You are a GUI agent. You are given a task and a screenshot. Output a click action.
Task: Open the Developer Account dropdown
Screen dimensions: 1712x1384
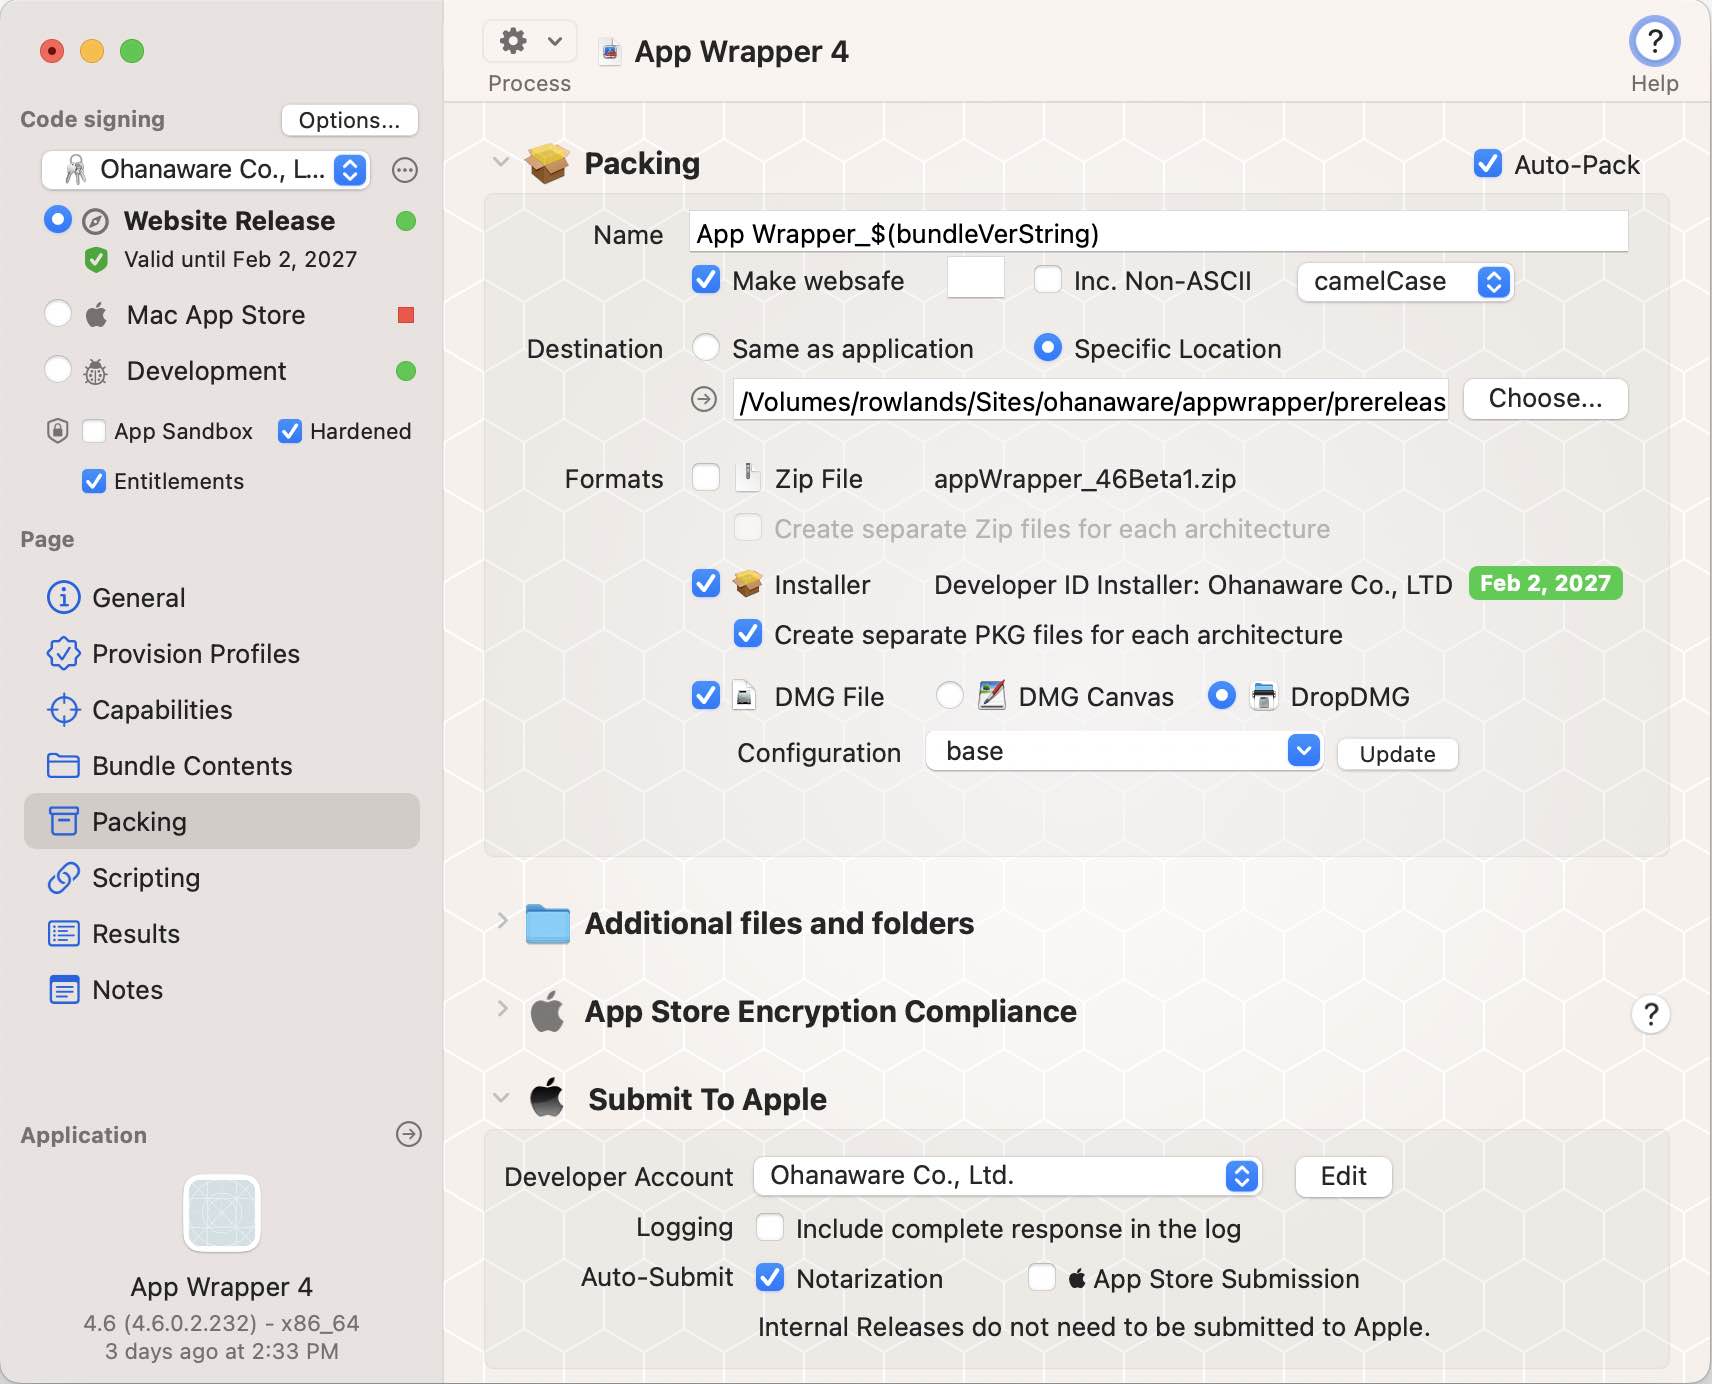click(1007, 1176)
